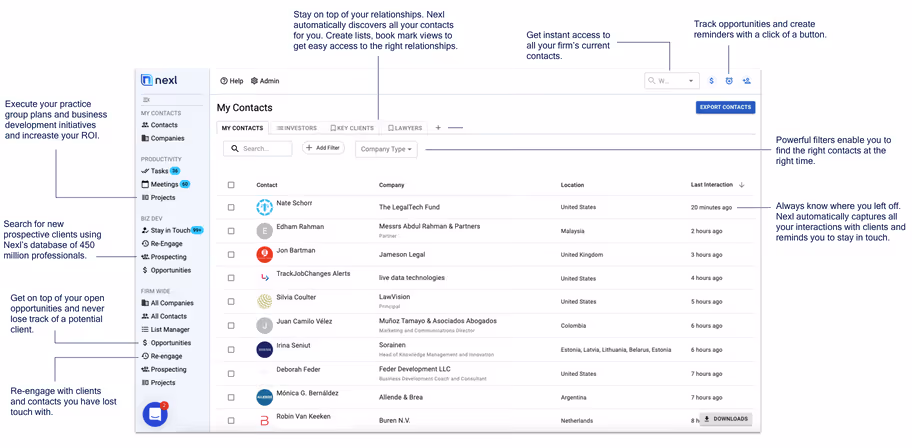Screen dimensions: 912x448
Task: Tick Irina Seniut row checkbox
Action: coord(231,350)
